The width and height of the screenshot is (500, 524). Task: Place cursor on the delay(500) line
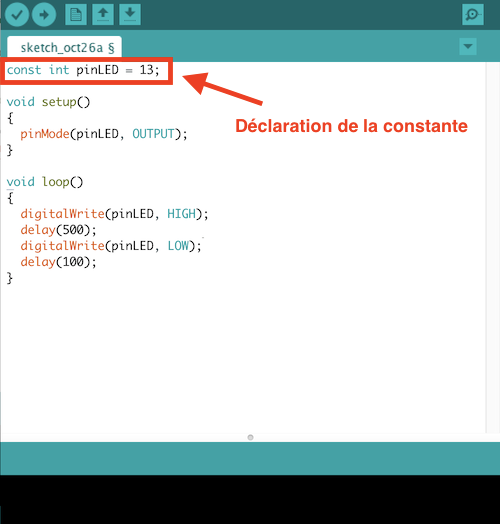point(58,230)
